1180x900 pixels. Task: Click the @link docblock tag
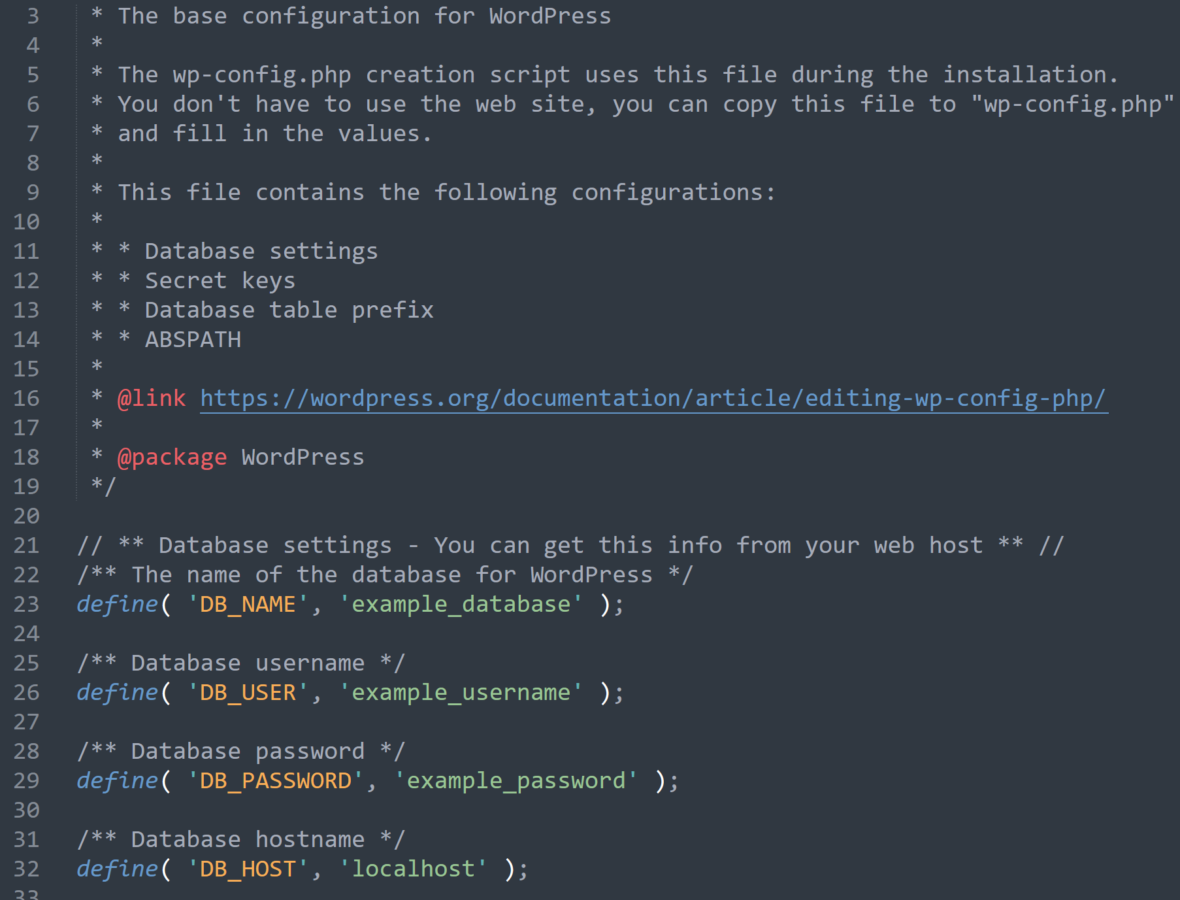tap(151, 398)
